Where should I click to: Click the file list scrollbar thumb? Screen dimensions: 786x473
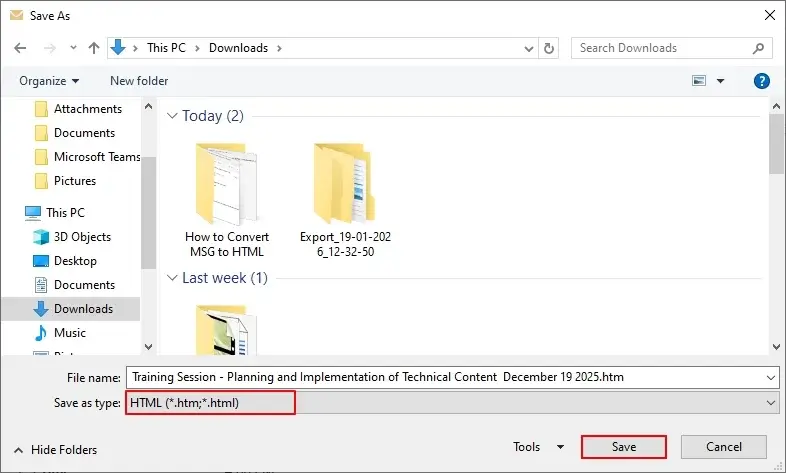click(x=776, y=144)
